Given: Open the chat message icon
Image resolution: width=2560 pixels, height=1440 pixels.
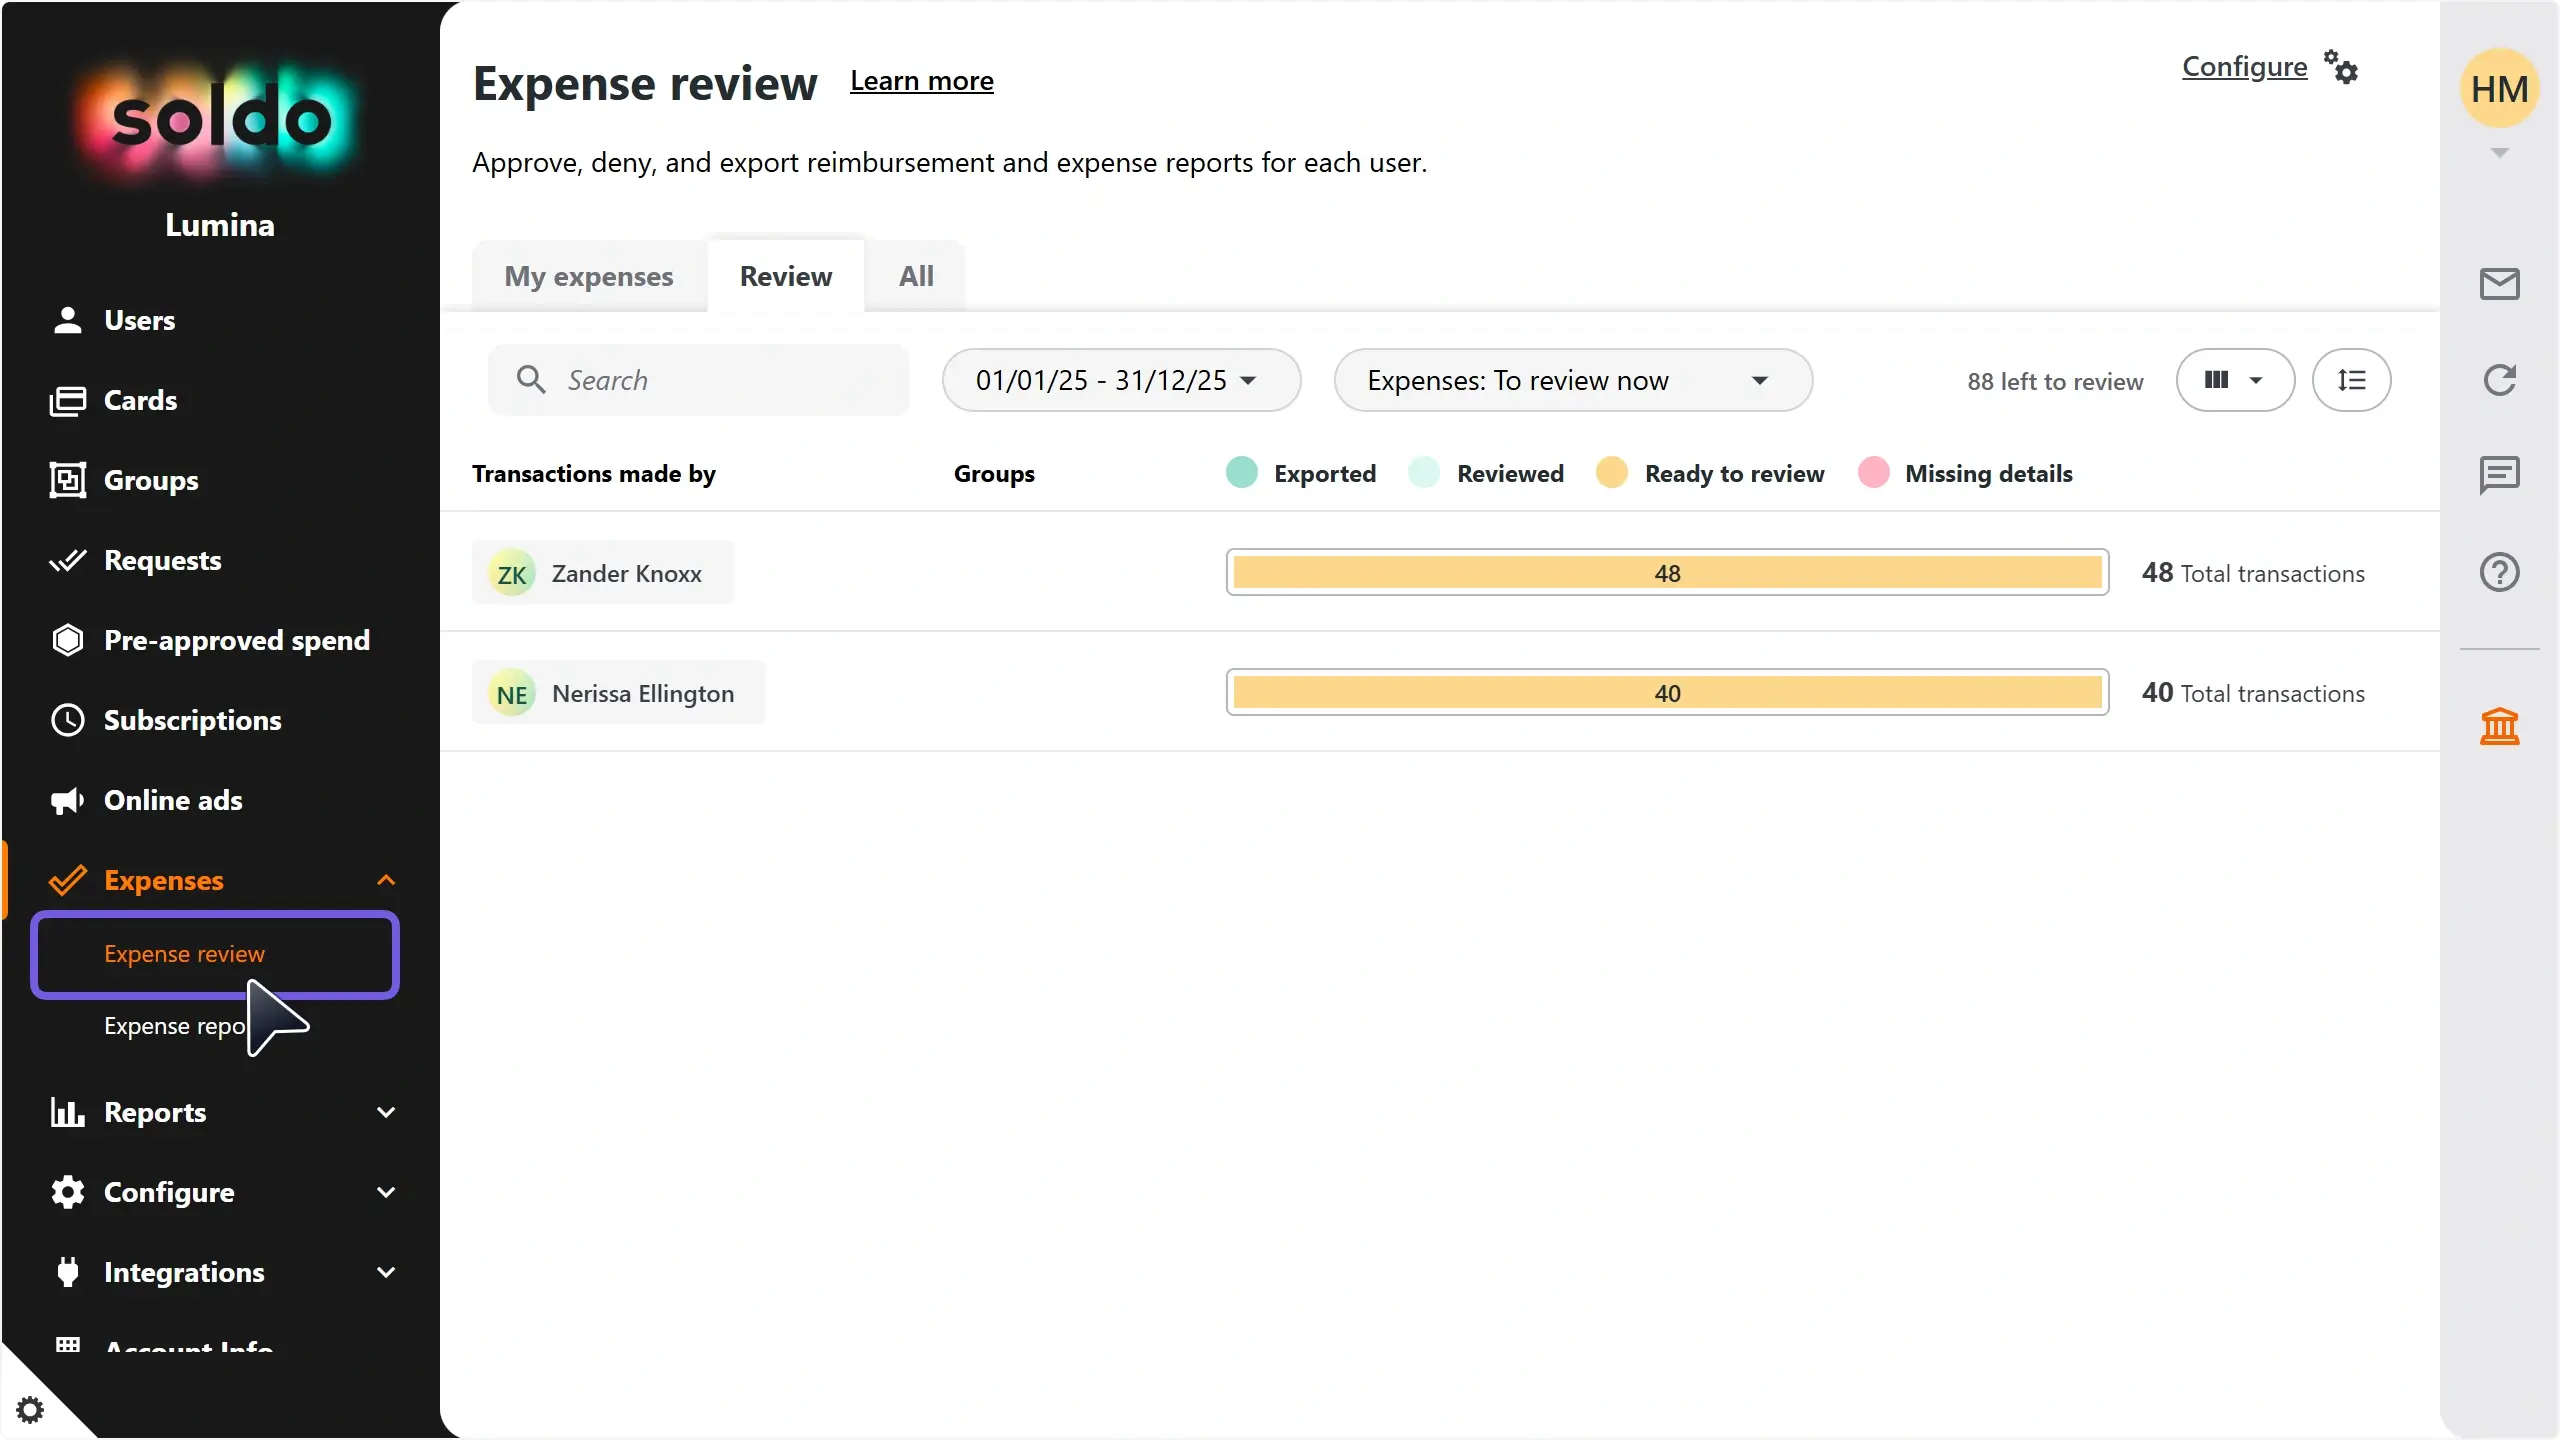Looking at the screenshot, I should [x=2499, y=475].
